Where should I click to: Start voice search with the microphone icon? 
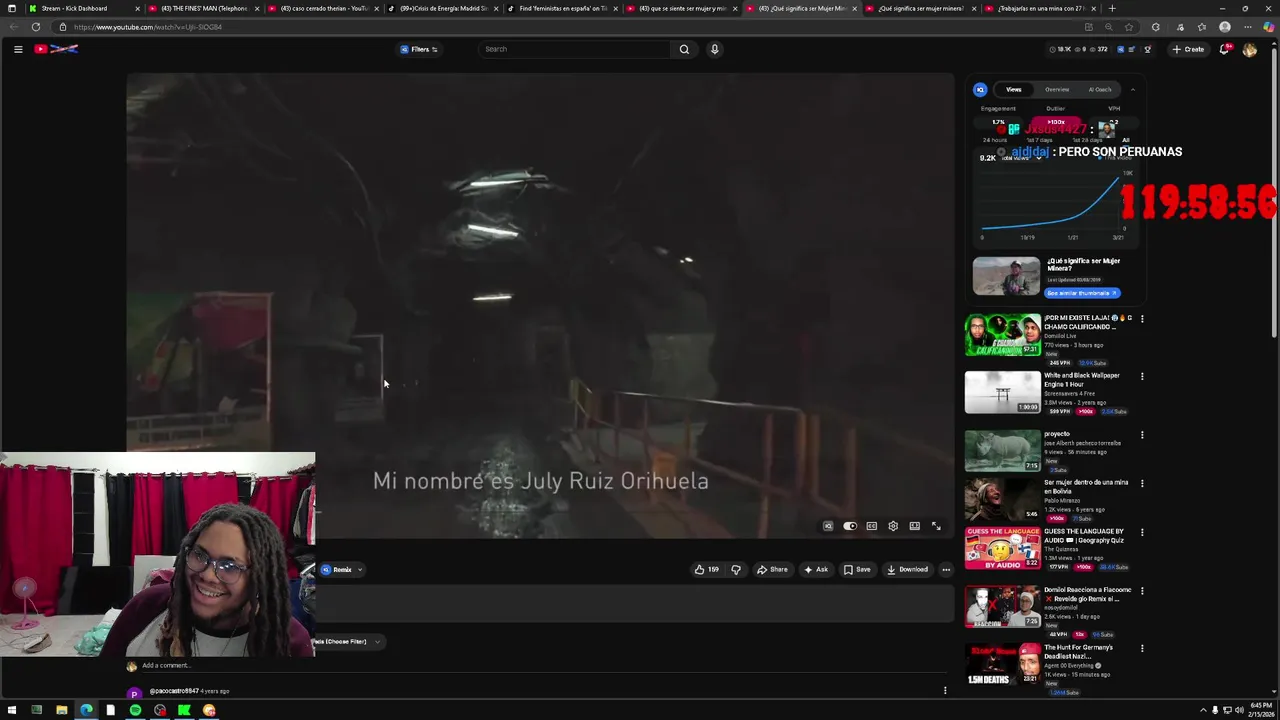pyautogui.click(x=714, y=49)
